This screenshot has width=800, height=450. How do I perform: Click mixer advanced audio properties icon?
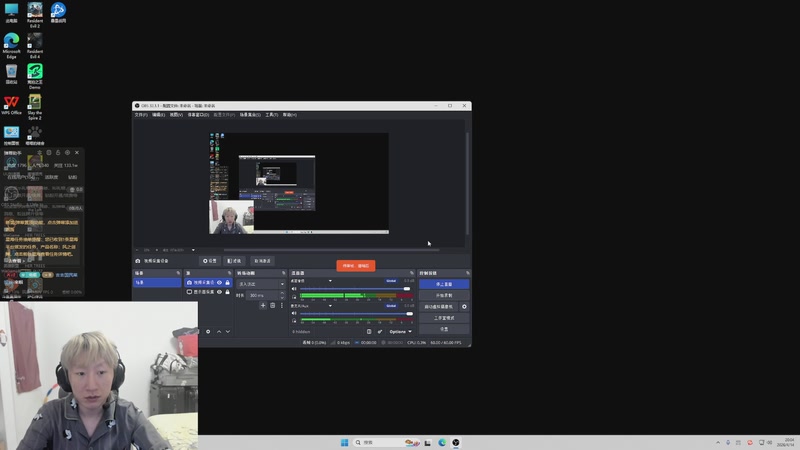click(380, 332)
